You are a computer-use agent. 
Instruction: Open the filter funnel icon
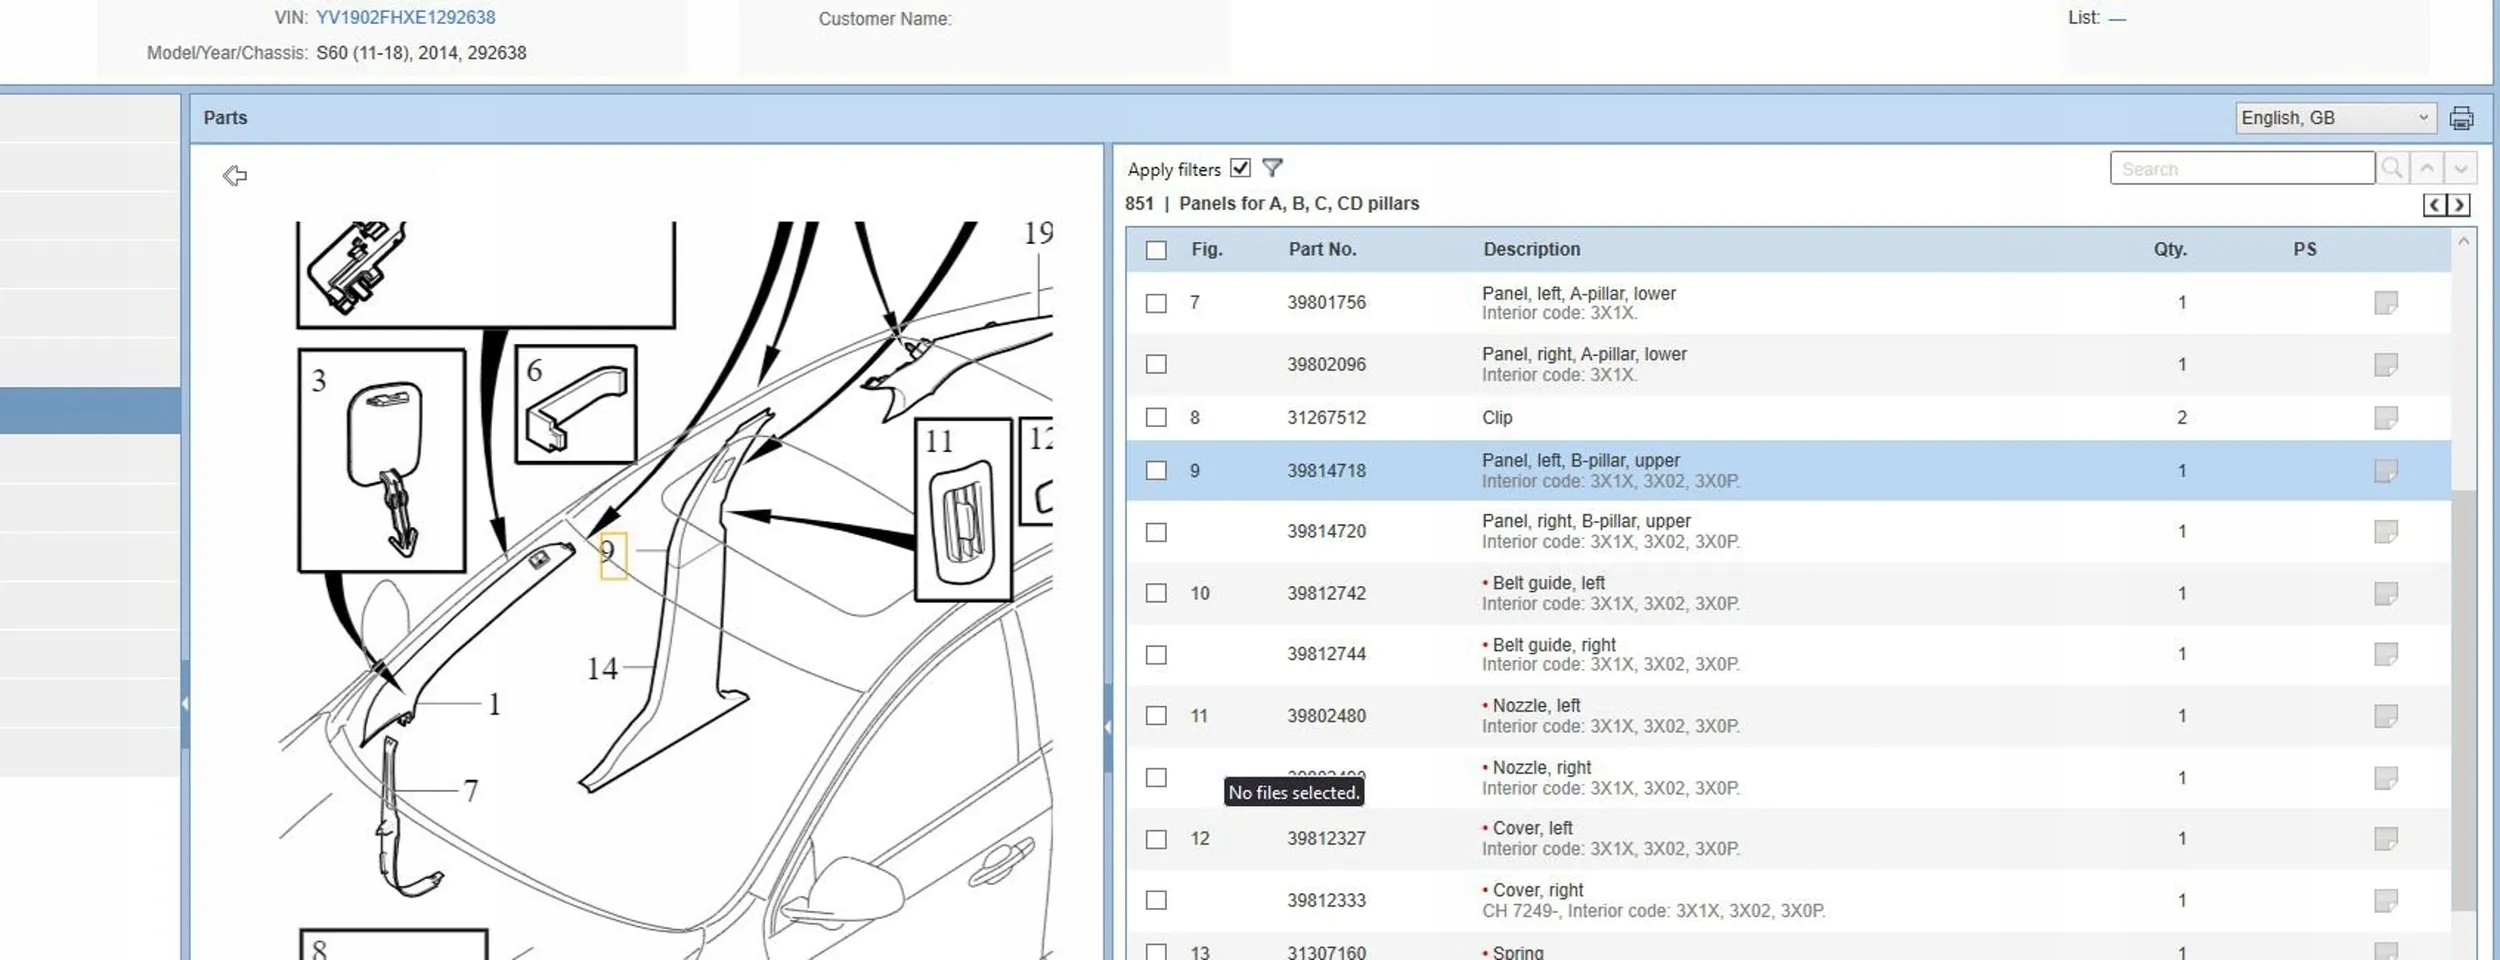(1272, 168)
